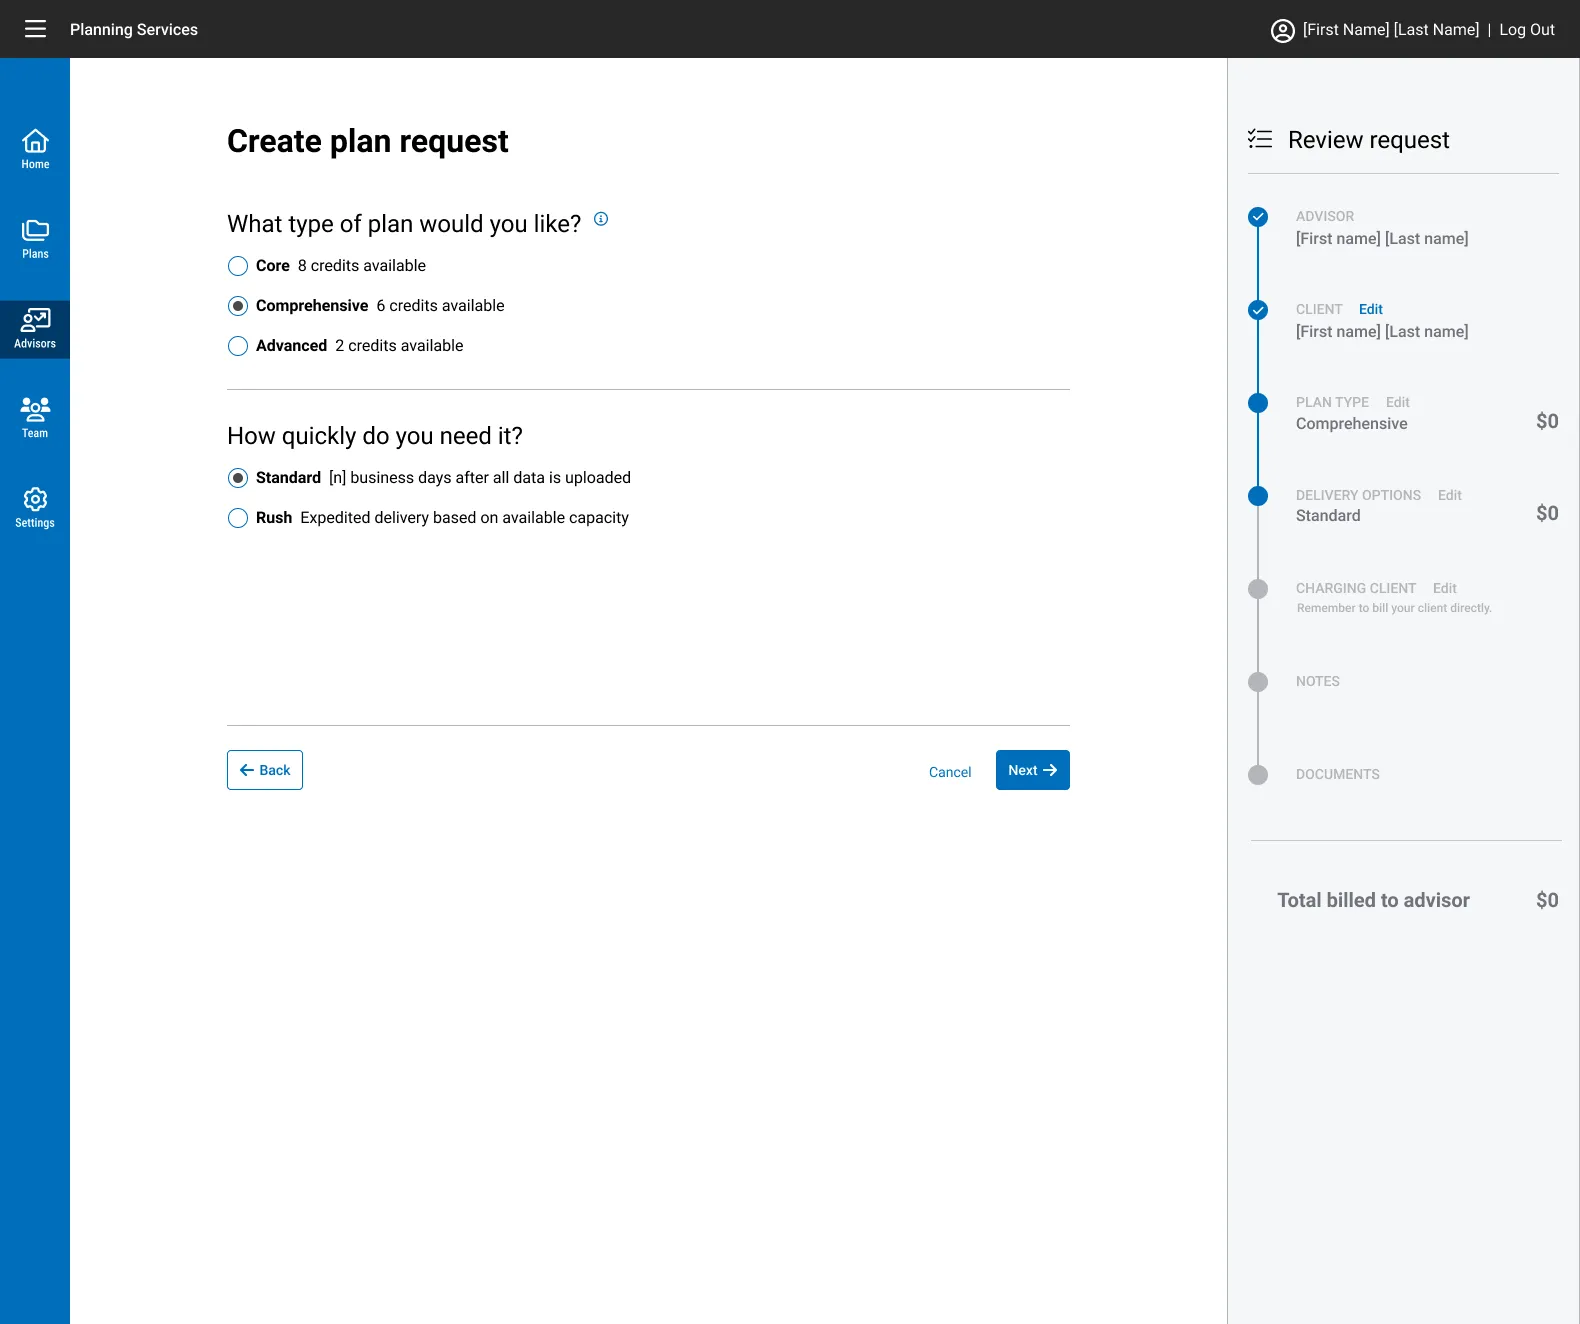Click the Log Out link
1580x1324 pixels.
(x=1527, y=30)
